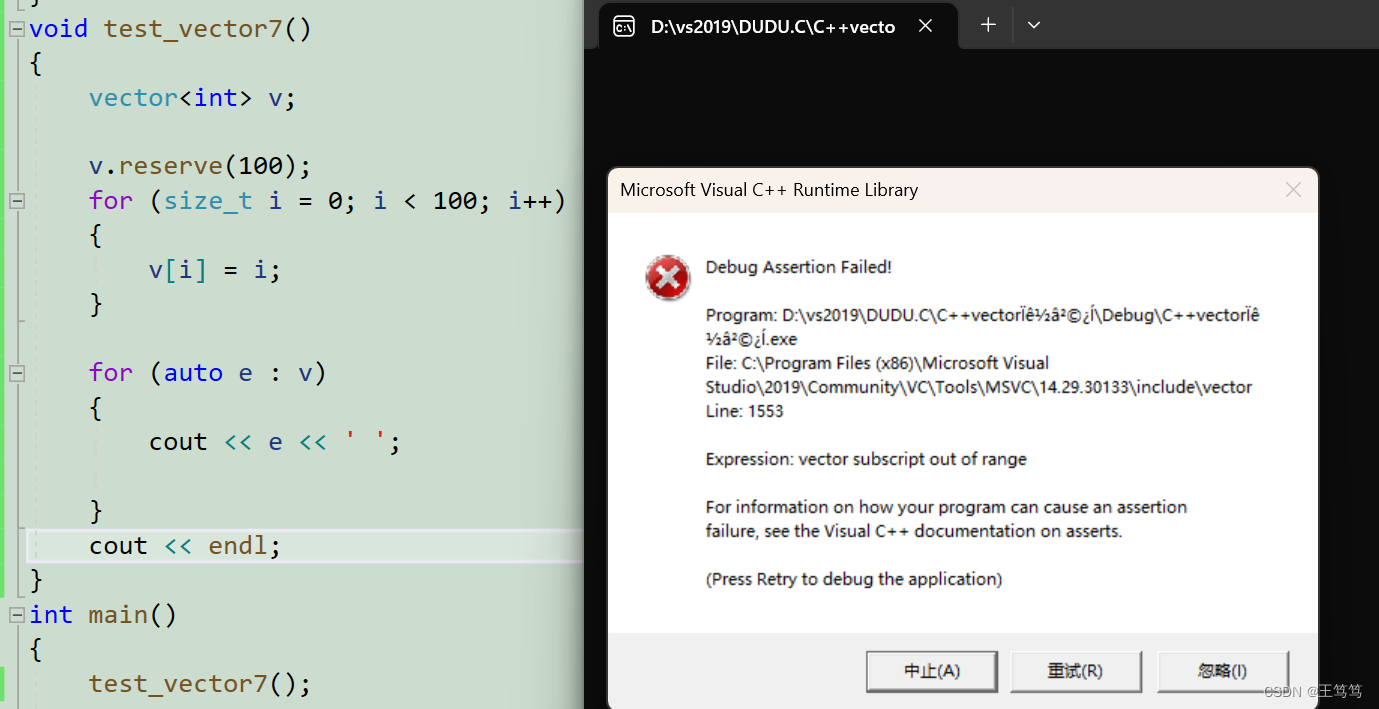Open a new terminal tab

[988, 25]
